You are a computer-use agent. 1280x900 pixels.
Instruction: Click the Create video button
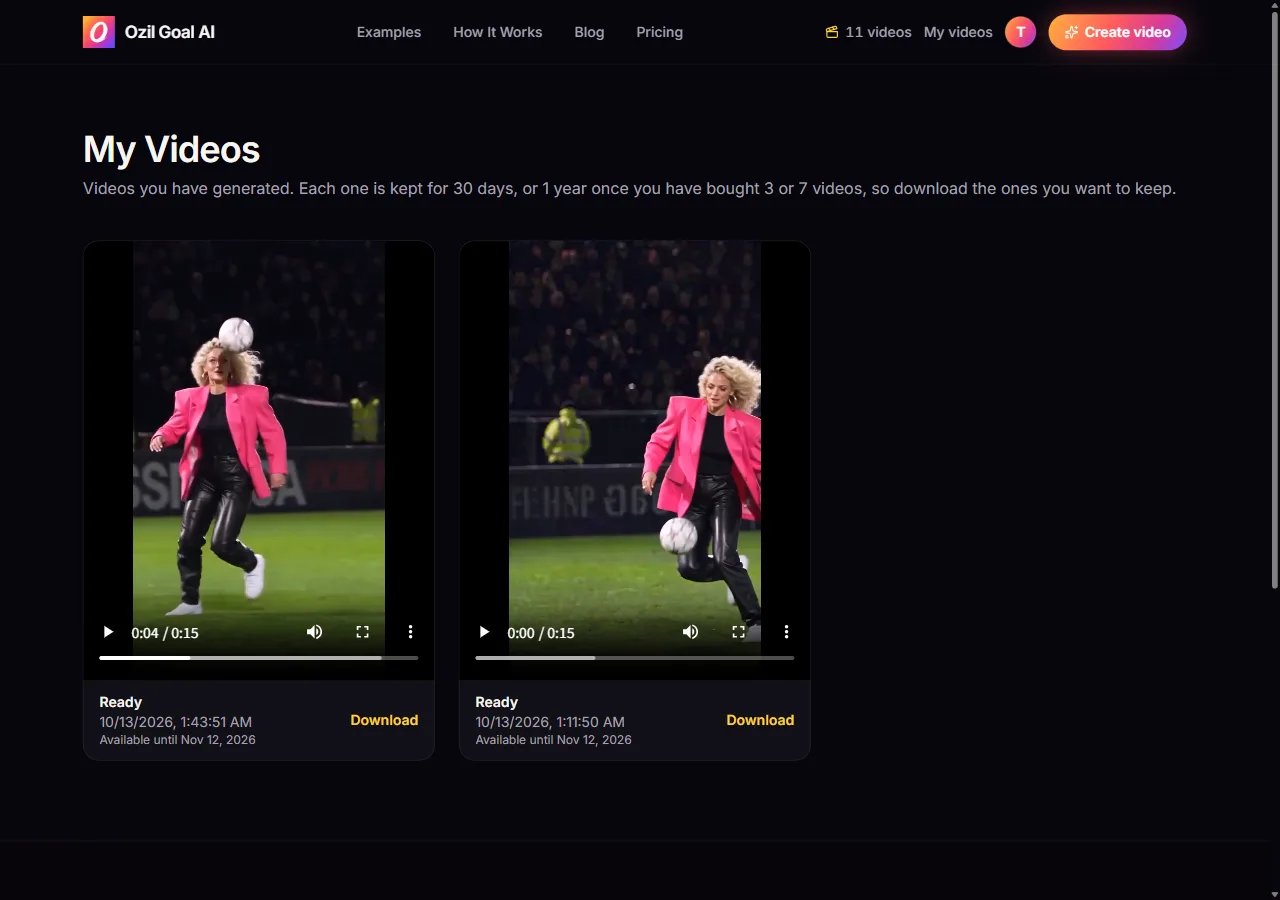[1117, 32]
